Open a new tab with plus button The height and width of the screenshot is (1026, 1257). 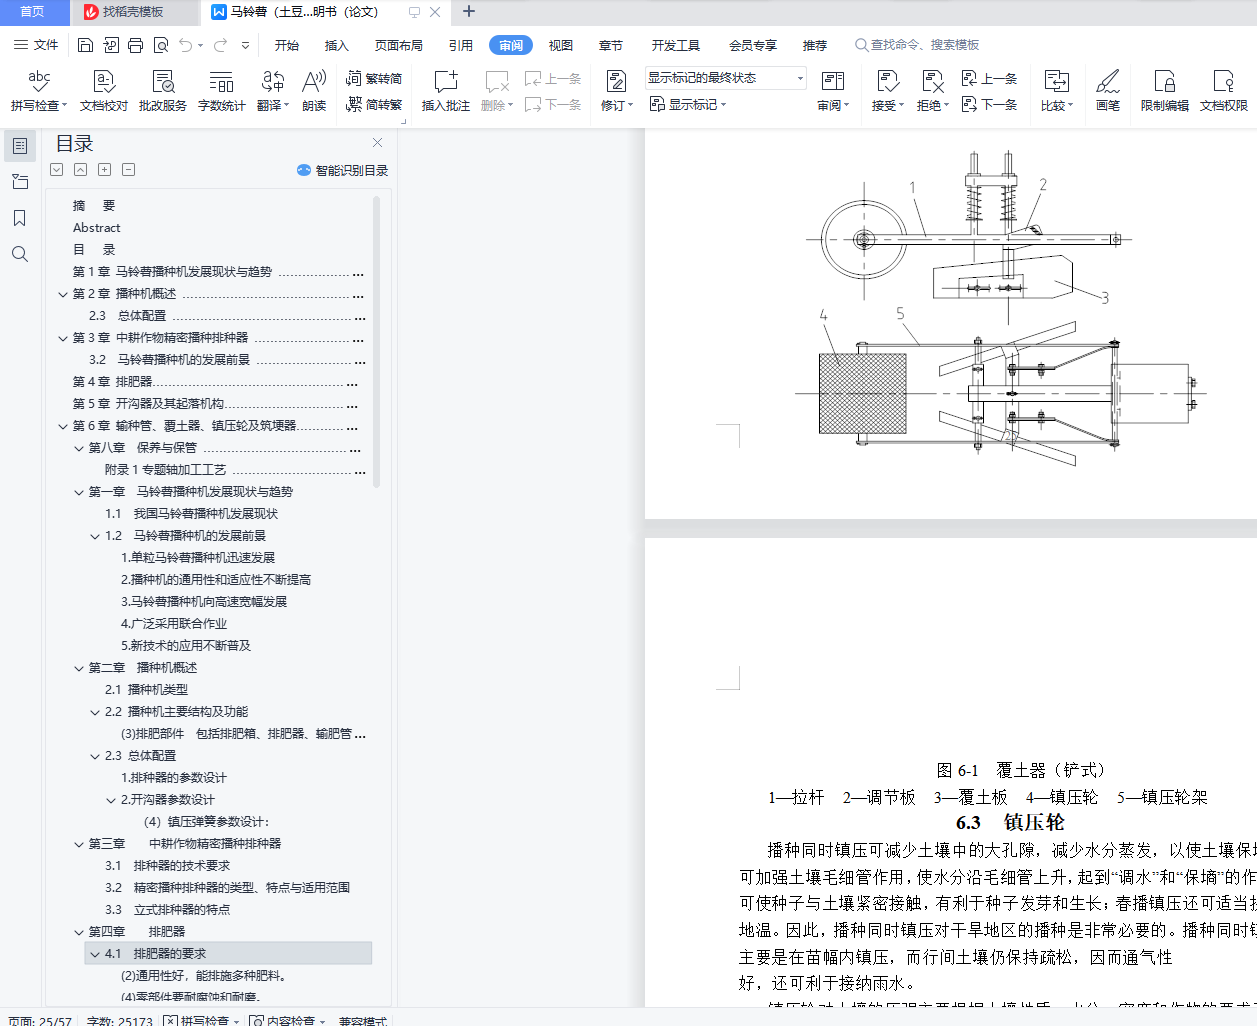[x=469, y=12]
